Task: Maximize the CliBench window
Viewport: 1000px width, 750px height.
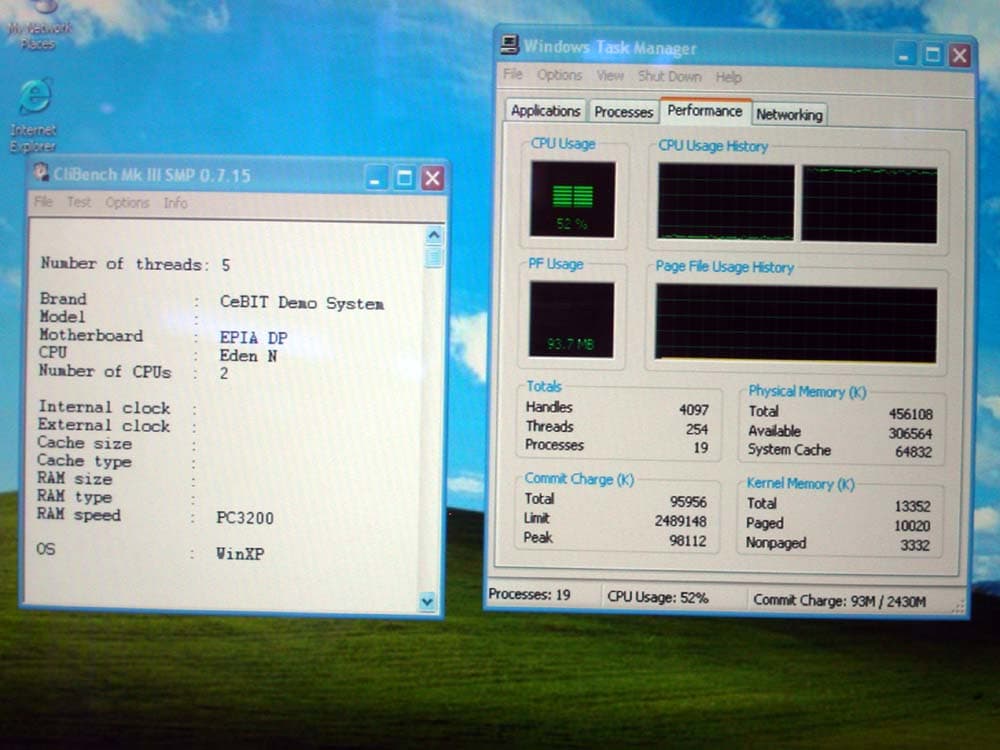Action: click(404, 178)
